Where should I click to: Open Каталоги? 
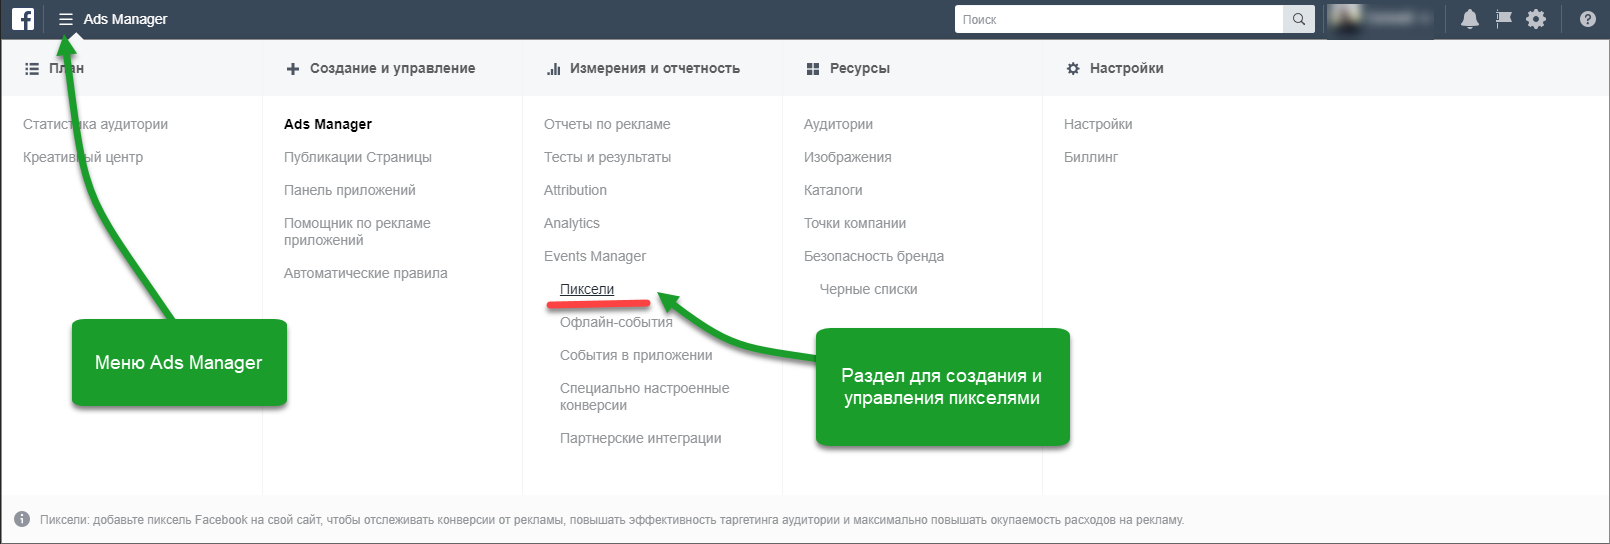point(833,190)
